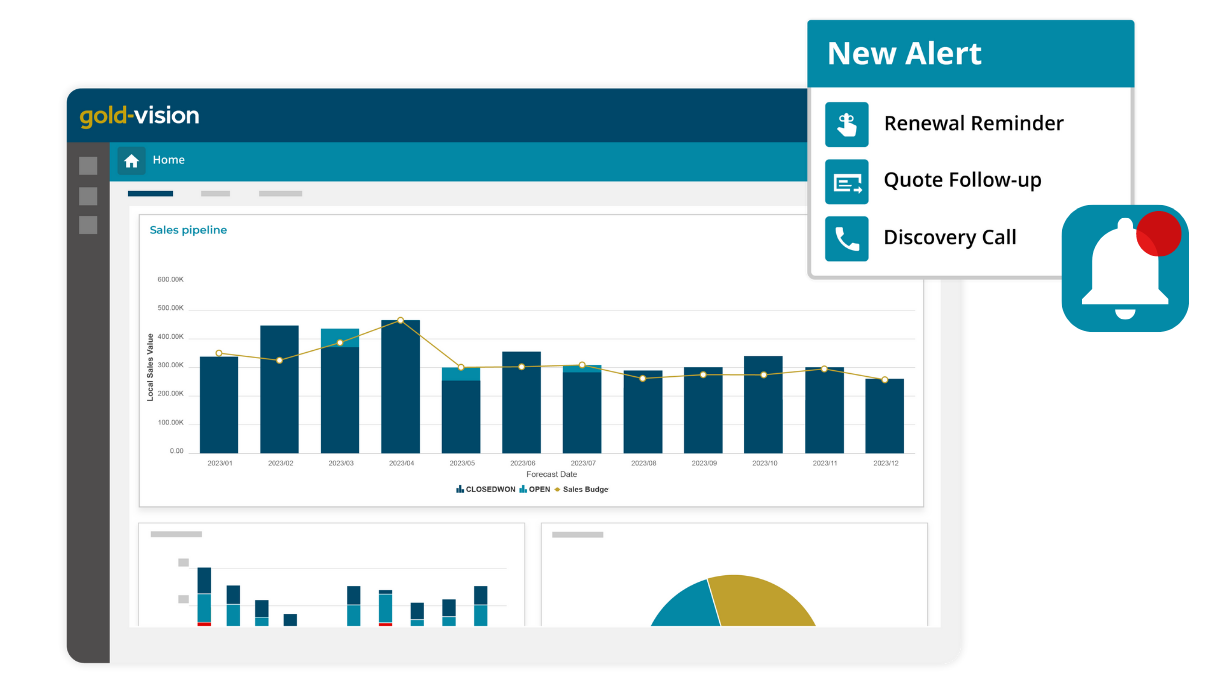Select the 2023/01 bar in Sales pipeline
1224x696 pixels.
click(219, 405)
